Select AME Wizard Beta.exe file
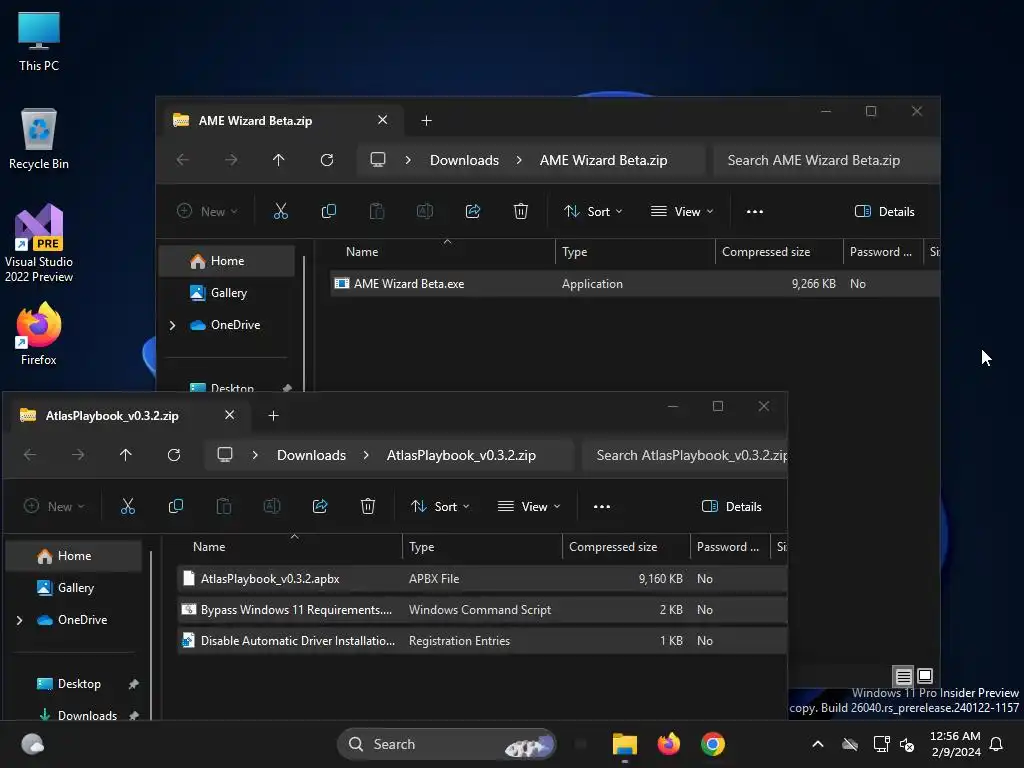The image size is (1024, 768). [635, 283]
